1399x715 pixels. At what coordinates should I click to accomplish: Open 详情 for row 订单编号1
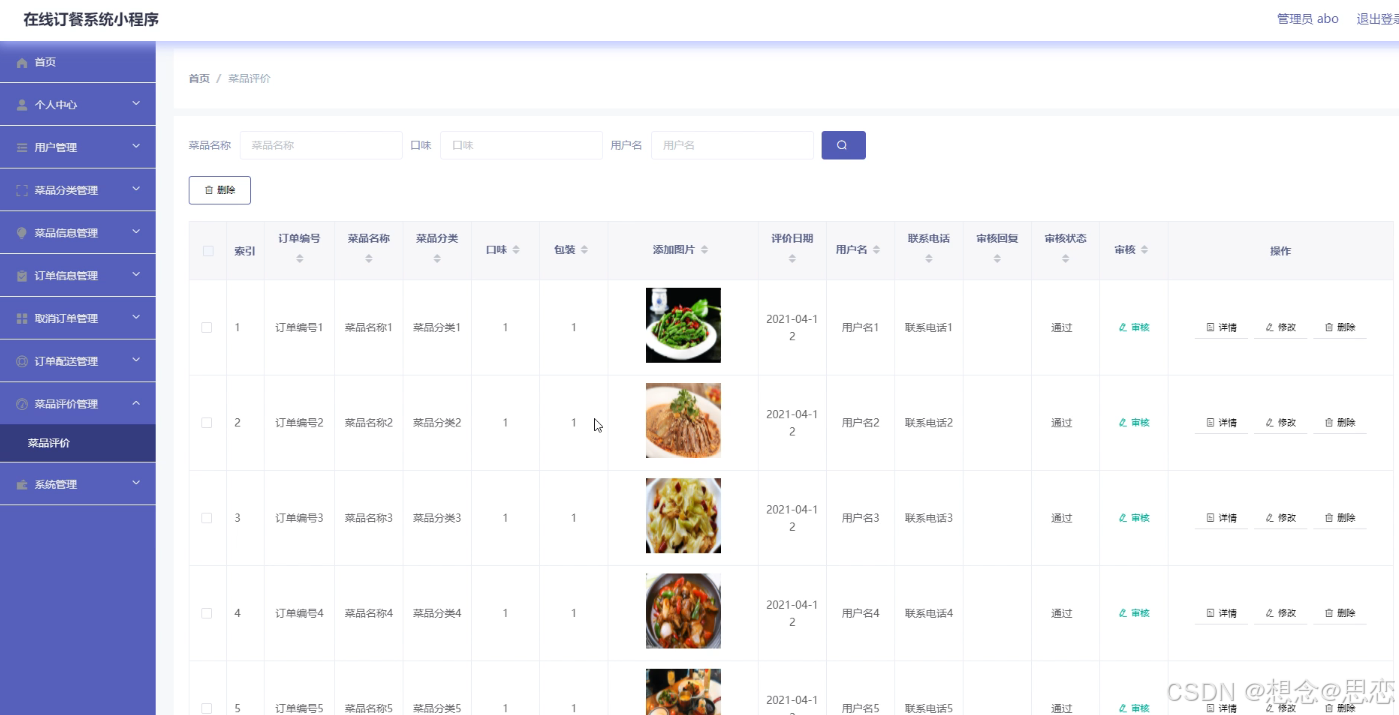pos(1221,328)
